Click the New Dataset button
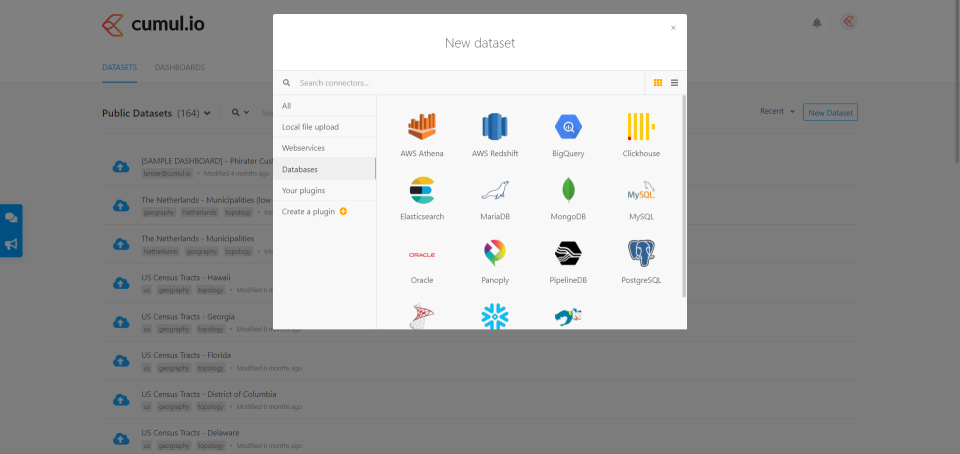Screen dimensions: 960x454 coord(830,113)
